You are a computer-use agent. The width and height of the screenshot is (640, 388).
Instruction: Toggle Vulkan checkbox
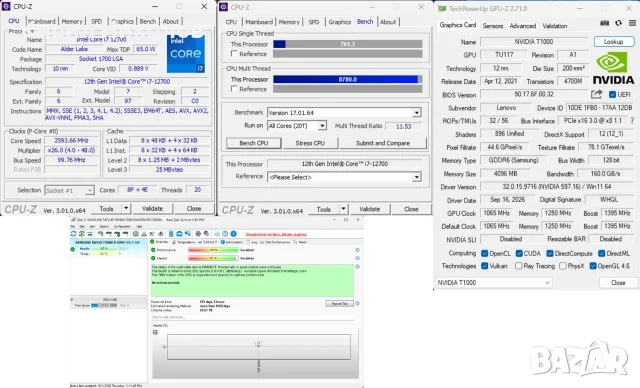pos(484,266)
